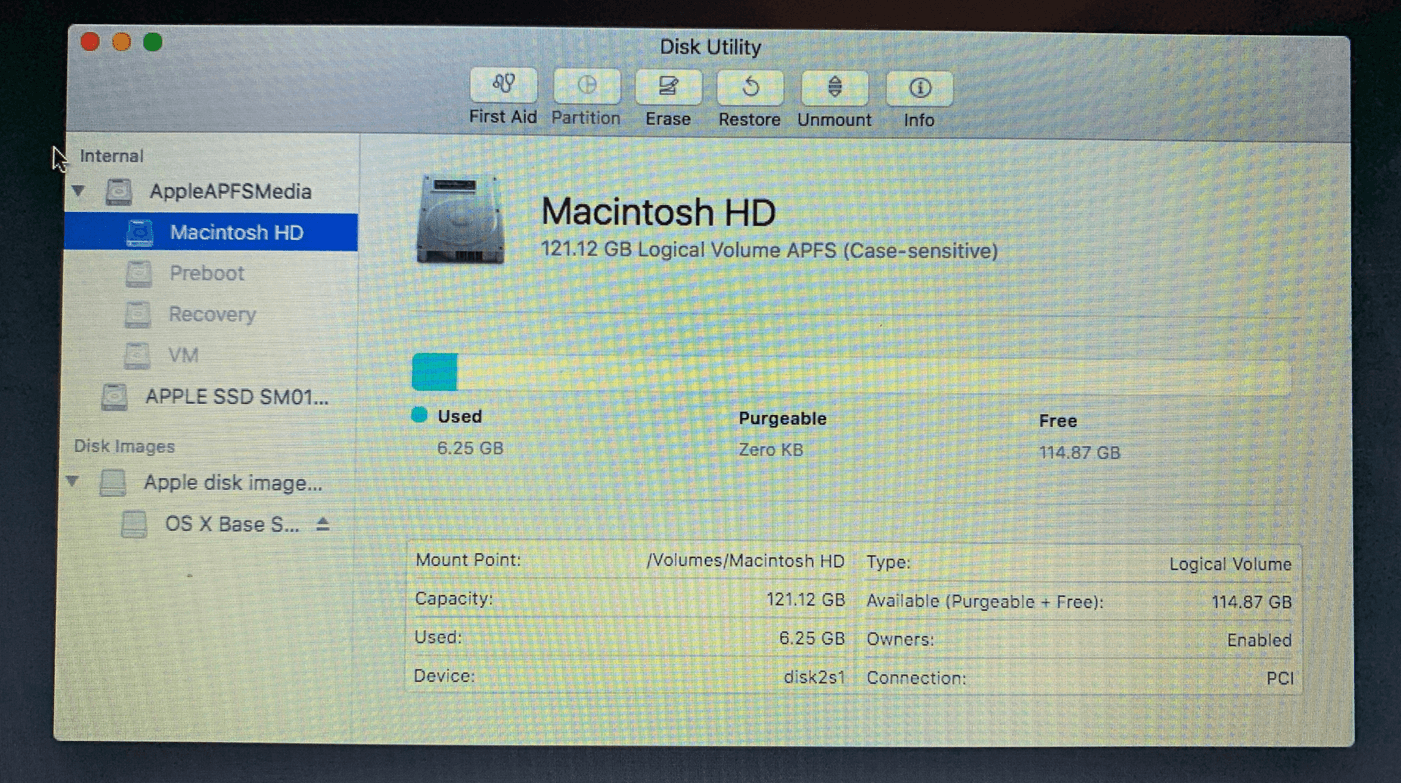Click the Macintosh HD title heading

tap(658, 212)
